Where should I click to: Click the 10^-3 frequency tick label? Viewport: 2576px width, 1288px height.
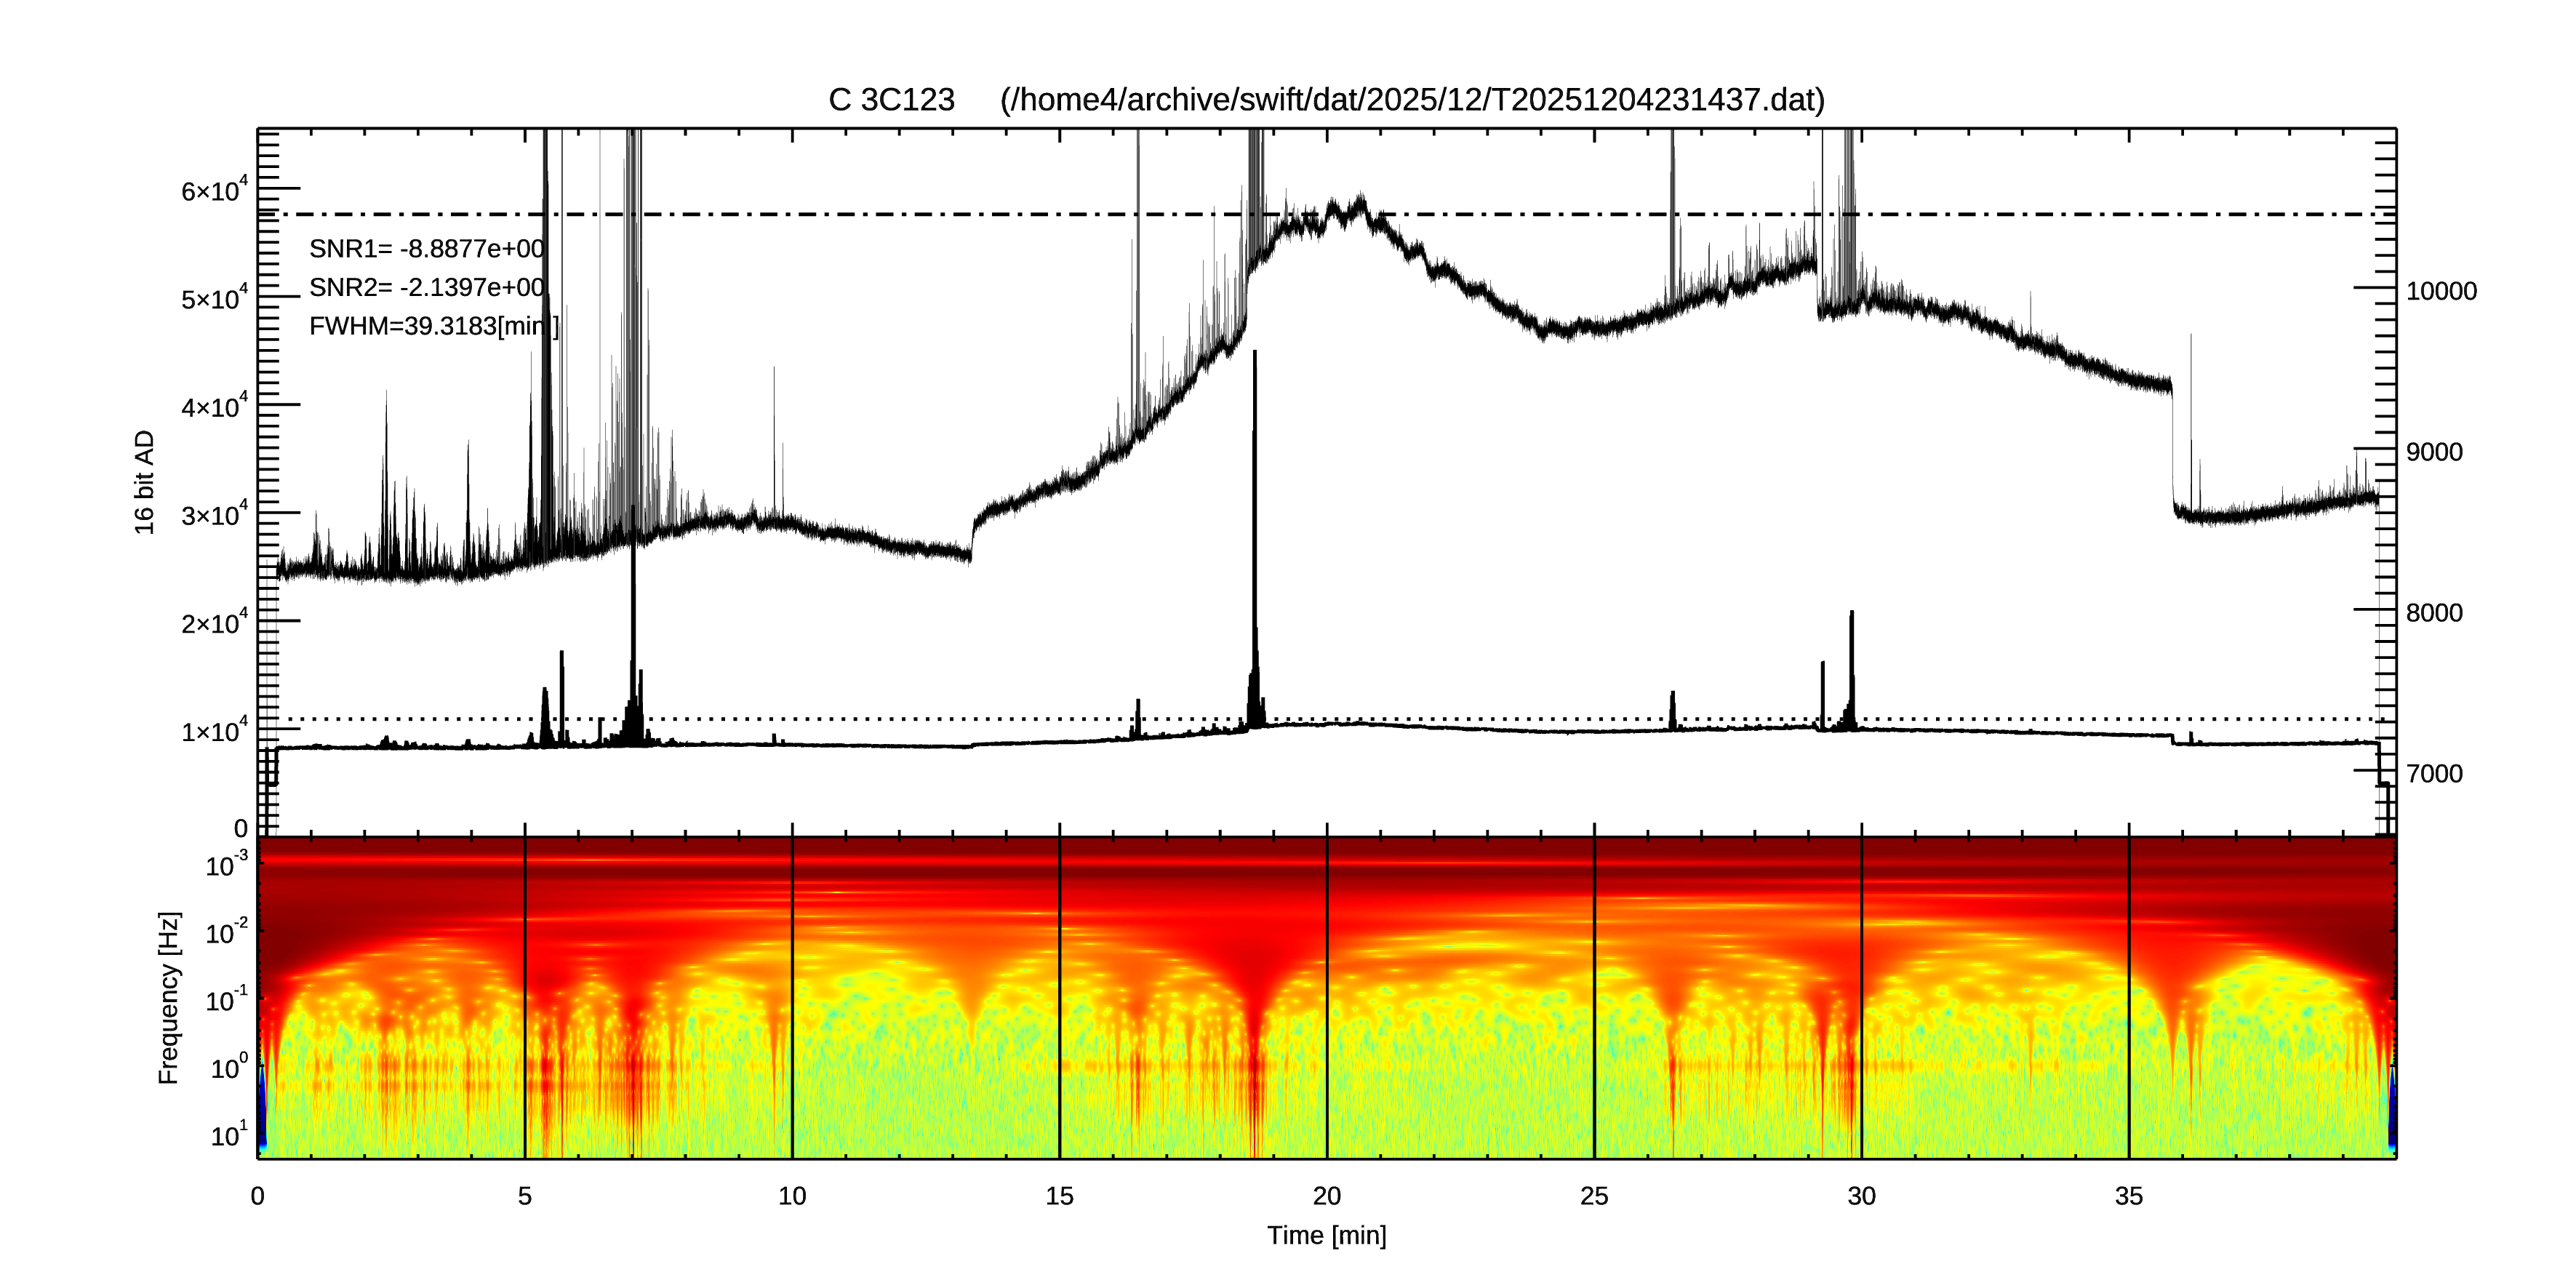226,864
